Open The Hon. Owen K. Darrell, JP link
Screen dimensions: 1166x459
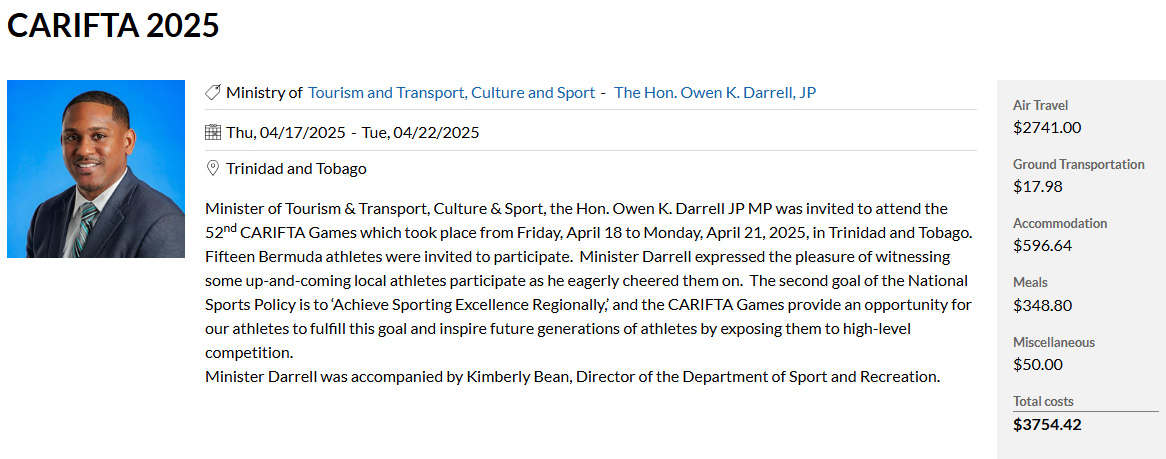[715, 93]
